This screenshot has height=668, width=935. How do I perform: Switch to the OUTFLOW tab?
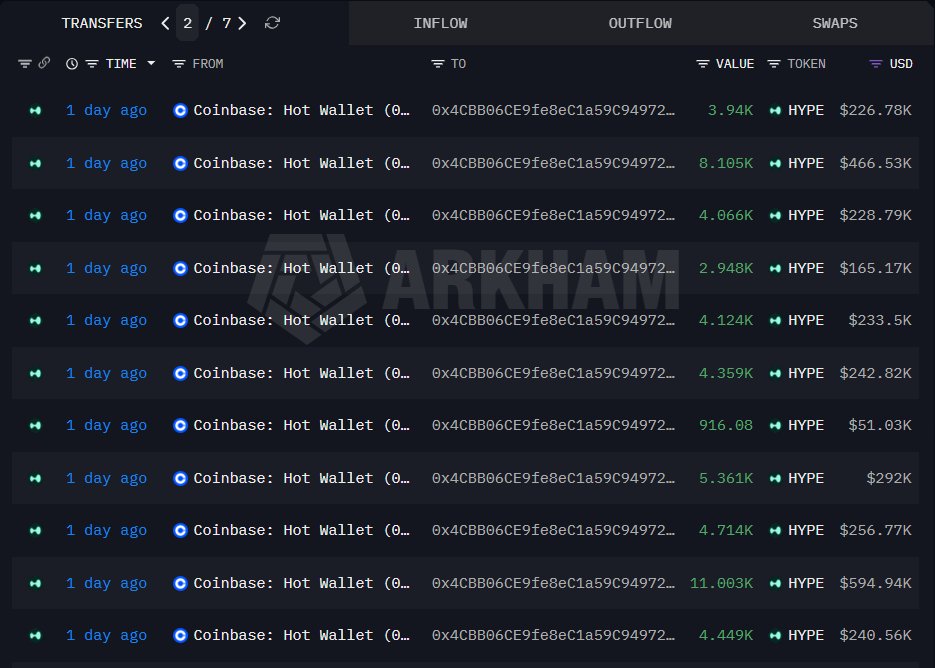640,23
